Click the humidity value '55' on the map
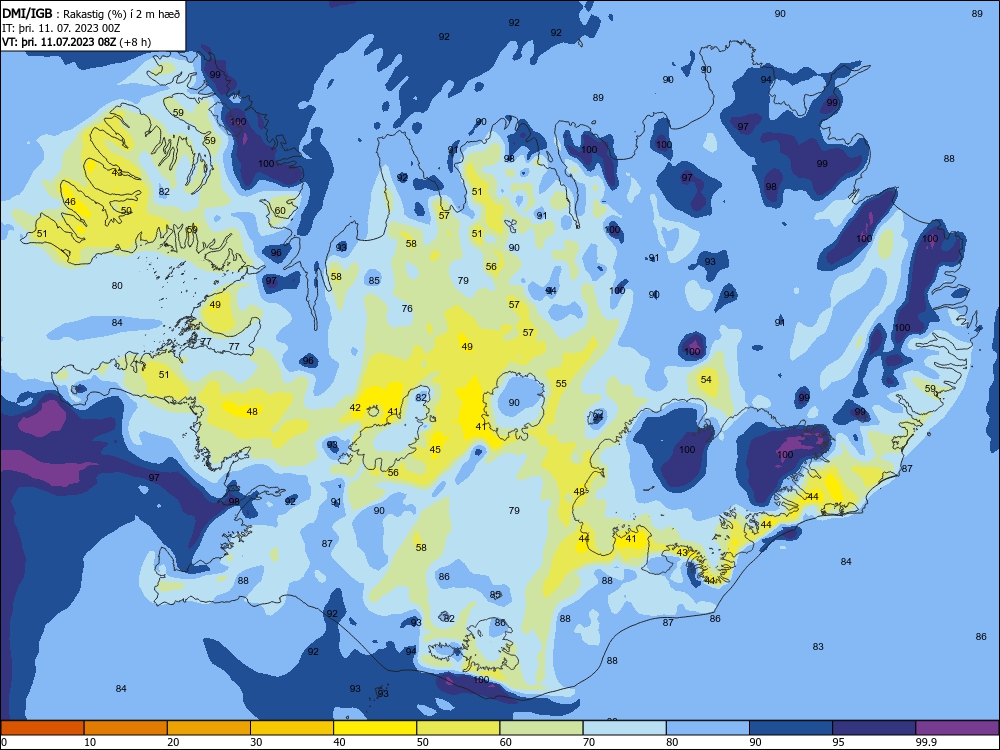This screenshot has height=750, width=1000. (x=561, y=384)
